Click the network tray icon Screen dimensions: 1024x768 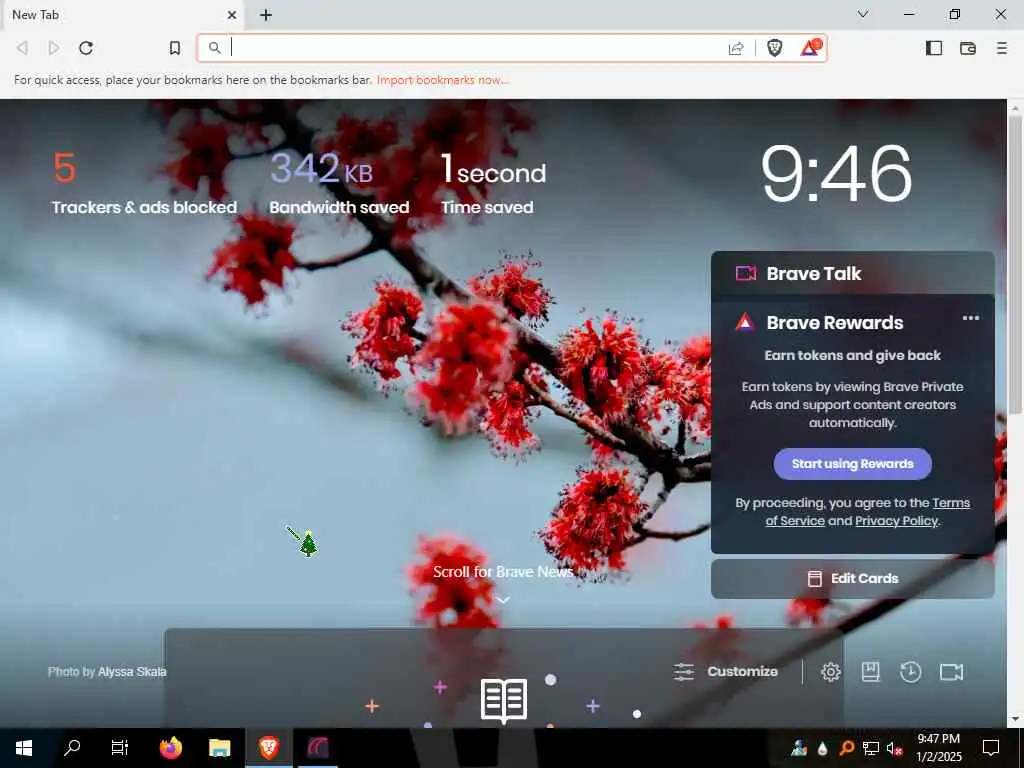871,748
